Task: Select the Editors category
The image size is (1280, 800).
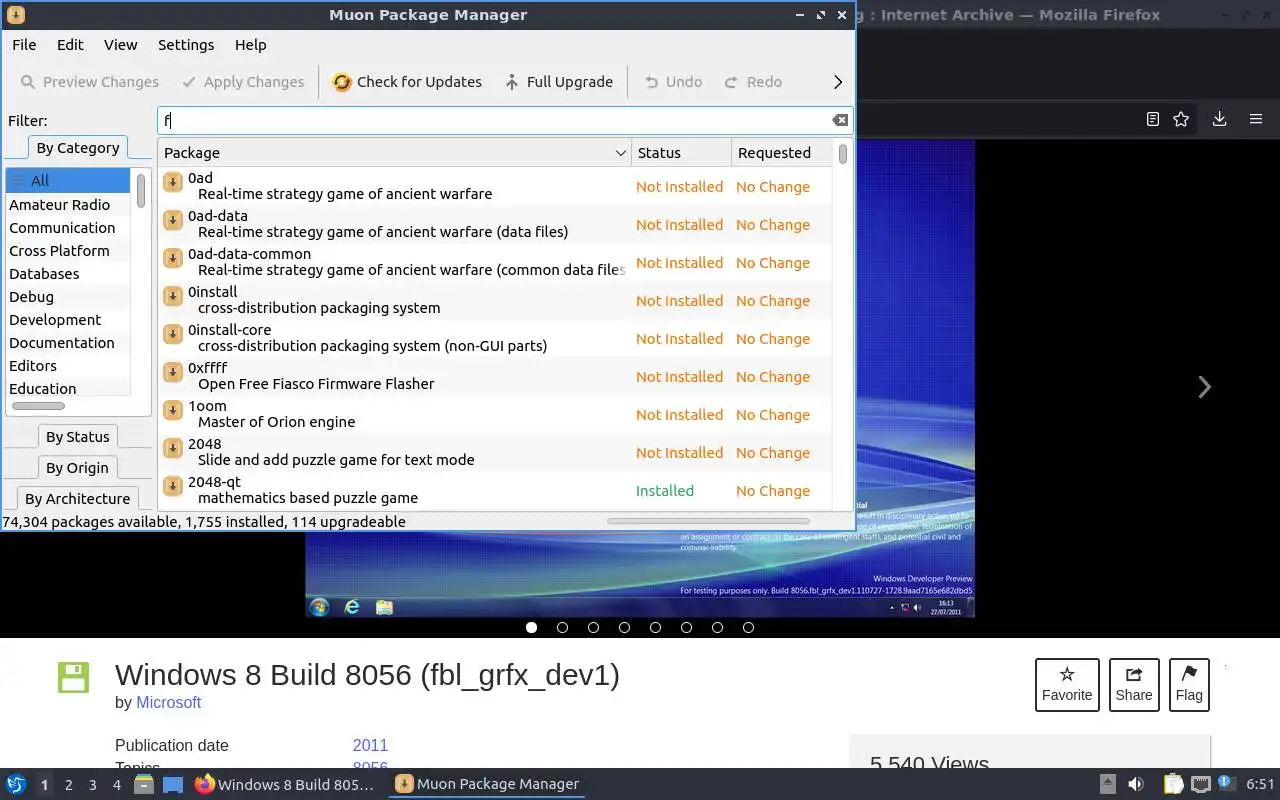Action: pos(68,366)
